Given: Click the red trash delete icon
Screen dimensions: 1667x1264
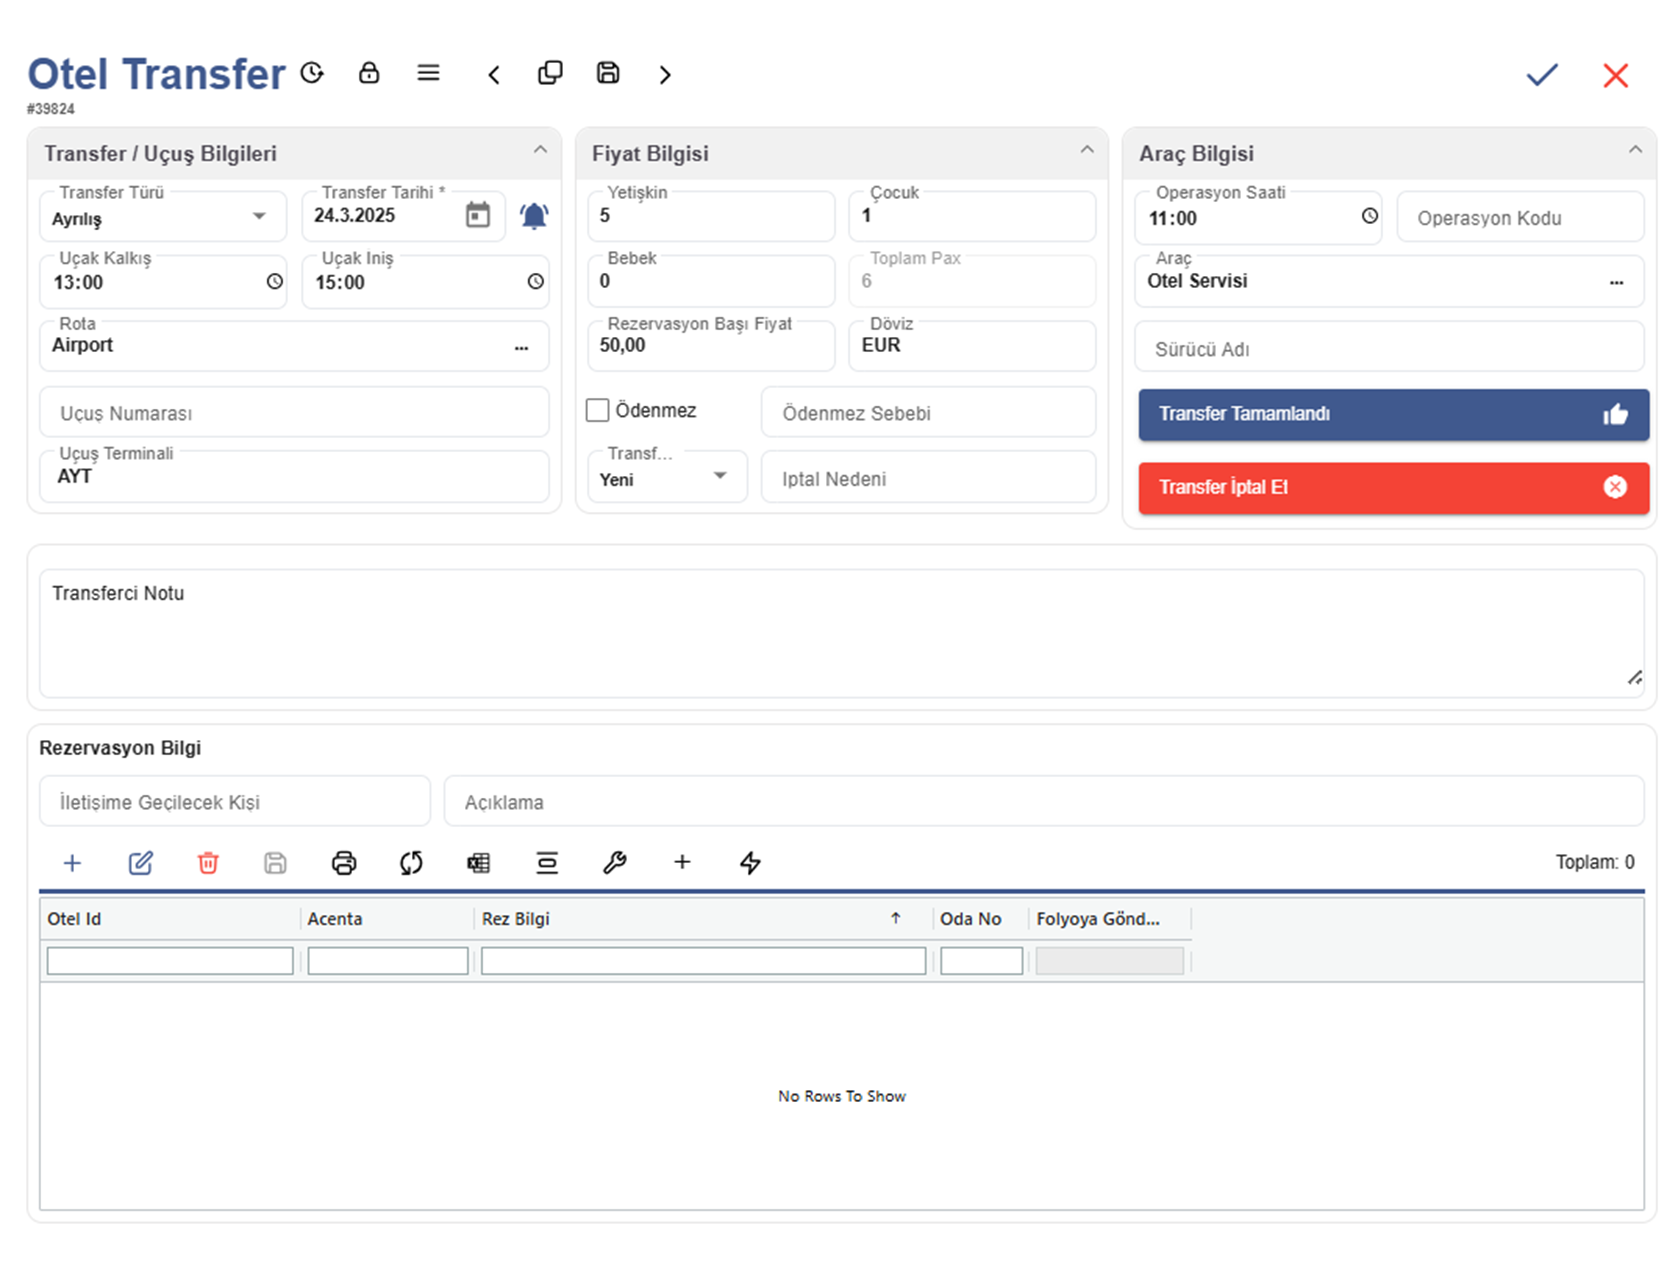Looking at the screenshot, I should (208, 863).
